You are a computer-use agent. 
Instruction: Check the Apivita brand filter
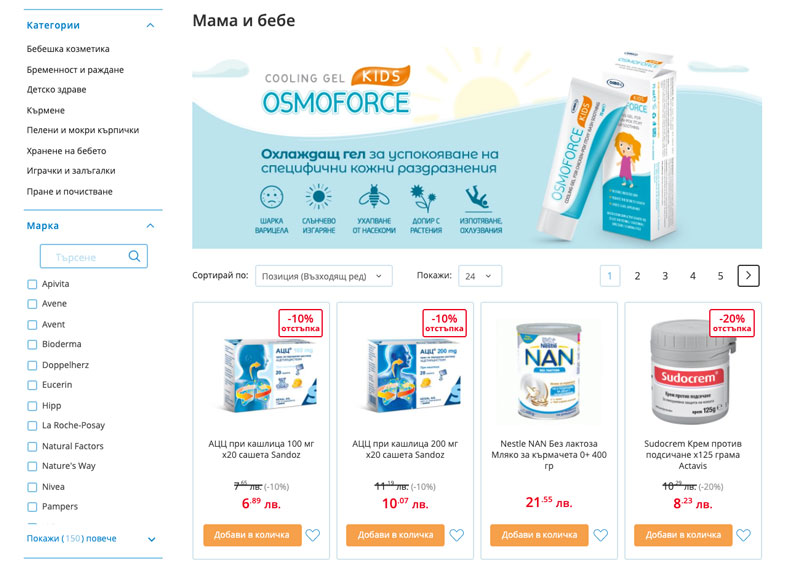(32, 284)
